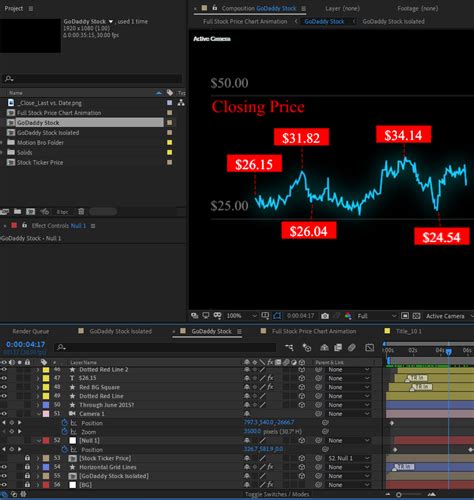Click the pick whip for Red BG Square

pyautogui.click(x=318, y=387)
